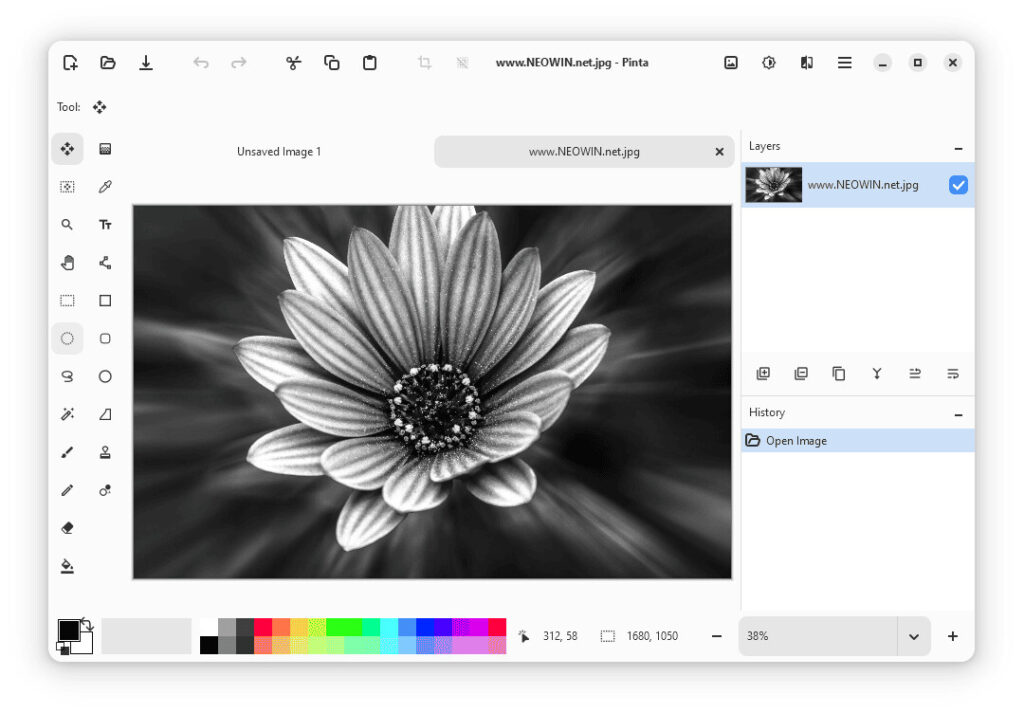Select the Magic Wand tool
The width and height of the screenshot is (1024, 713).
(x=67, y=414)
